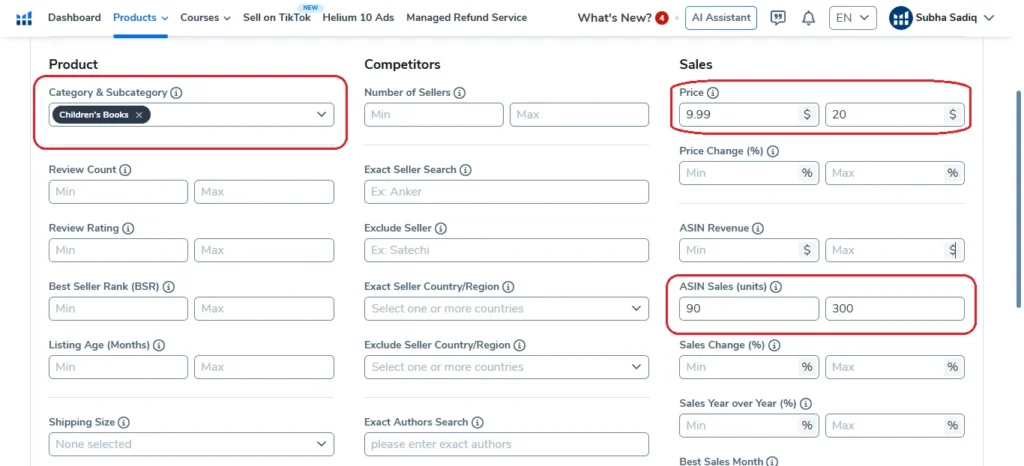
Task: Click the notification bell icon
Action: click(808, 18)
